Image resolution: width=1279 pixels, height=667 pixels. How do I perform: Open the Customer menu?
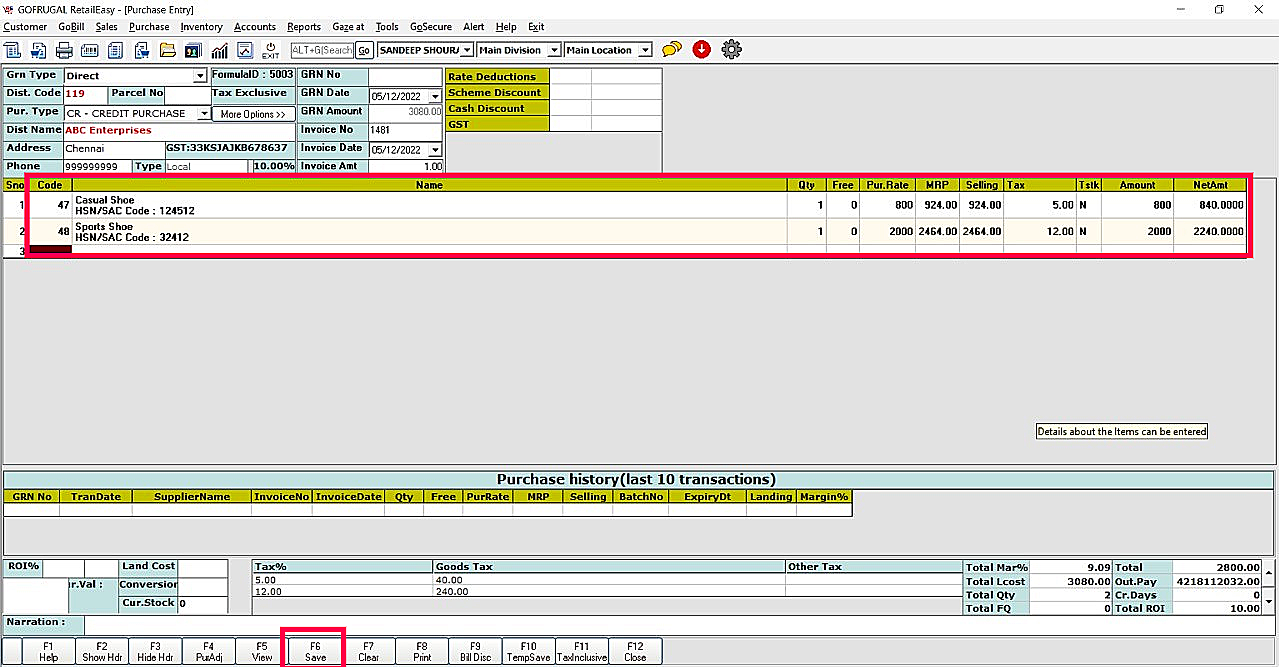25,27
